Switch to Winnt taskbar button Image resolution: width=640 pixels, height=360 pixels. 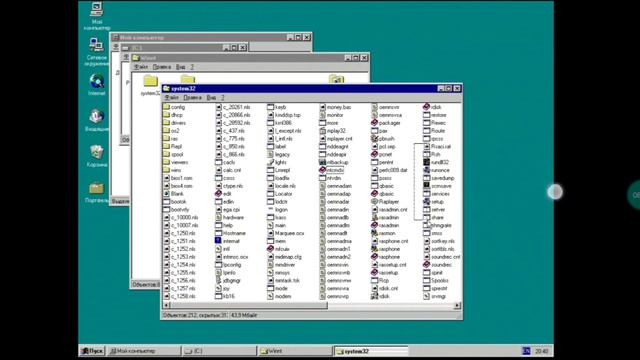[x=295, y=351]
